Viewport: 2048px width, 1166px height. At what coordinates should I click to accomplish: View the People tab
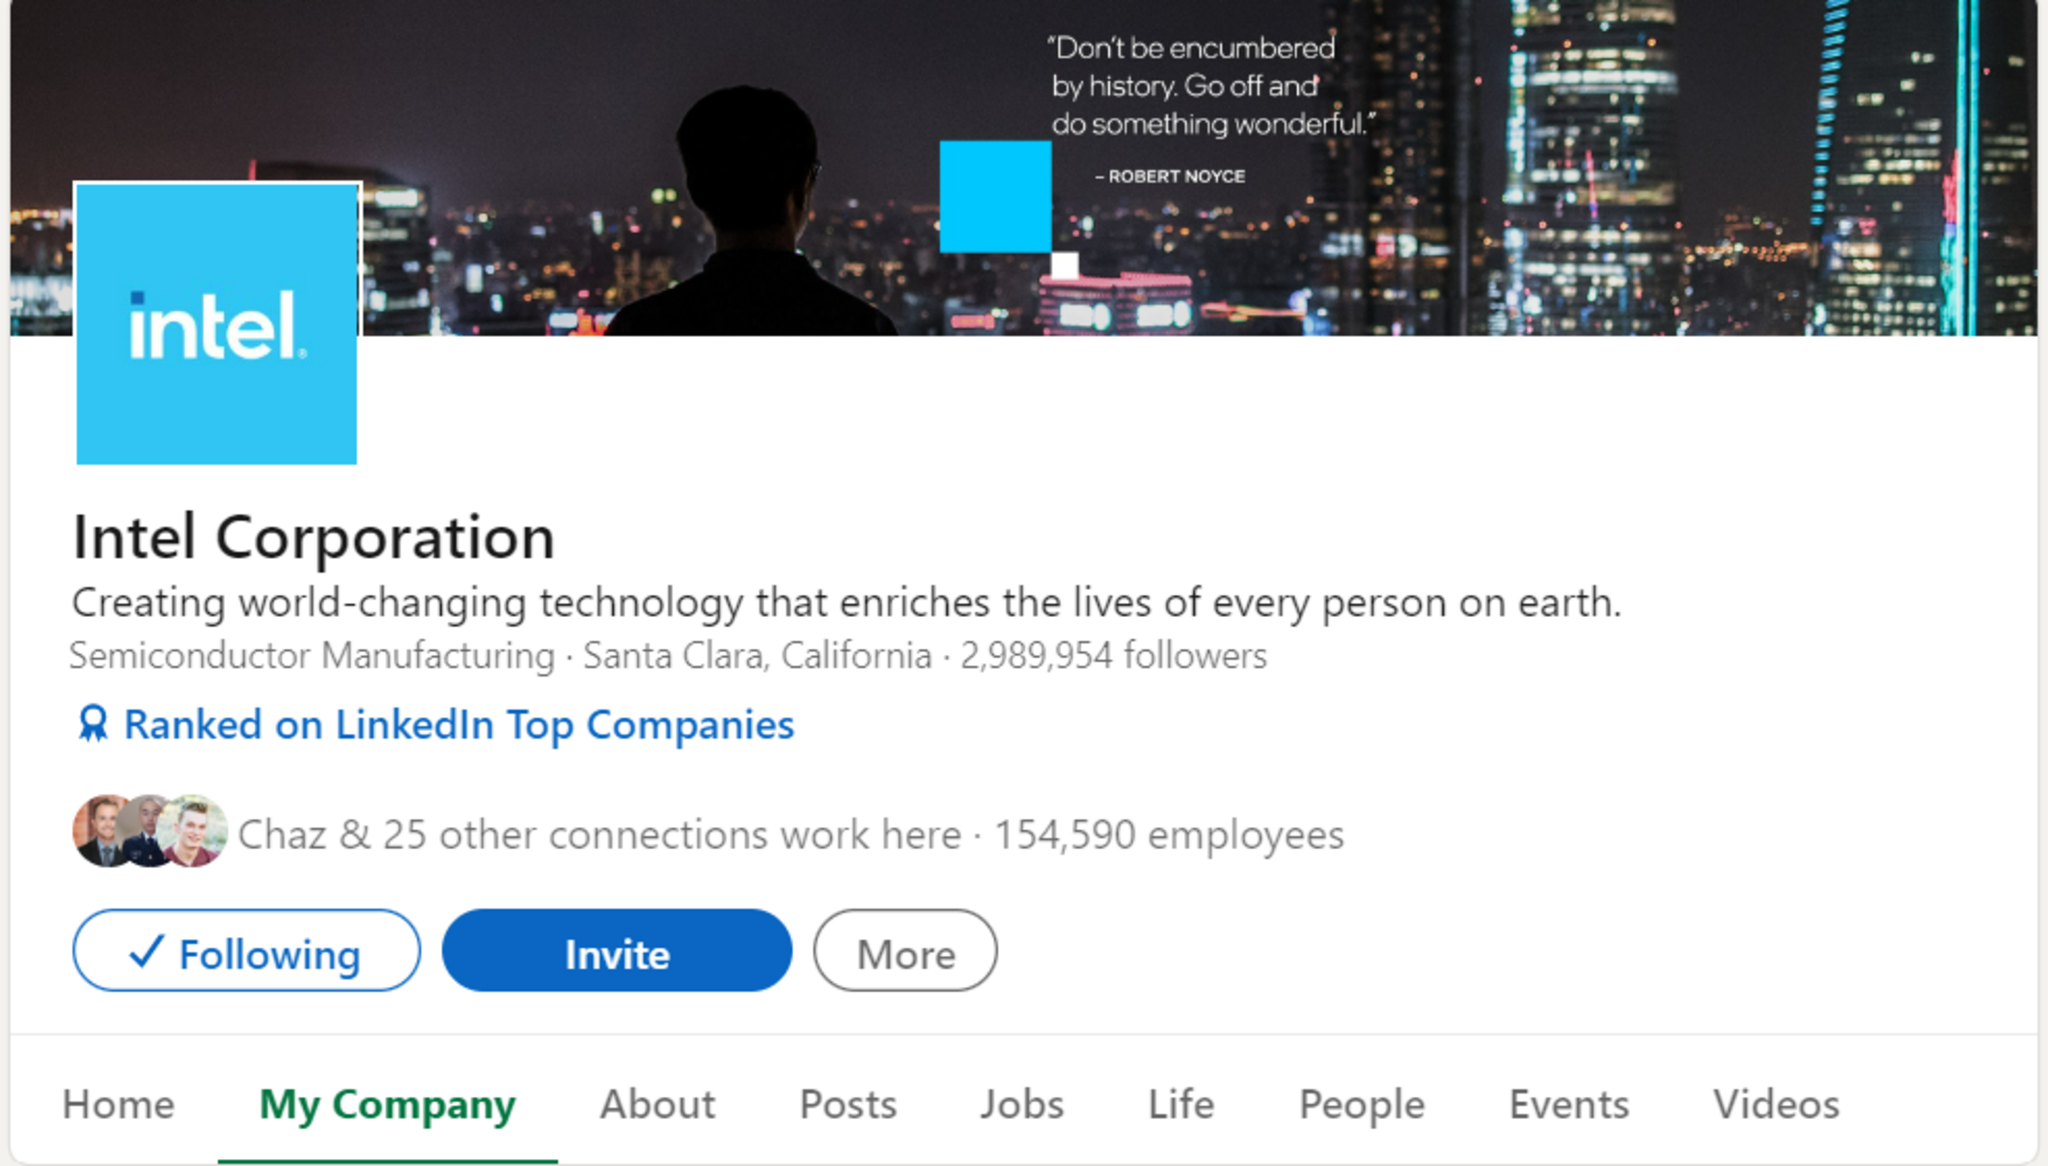coord(1361,1104)
